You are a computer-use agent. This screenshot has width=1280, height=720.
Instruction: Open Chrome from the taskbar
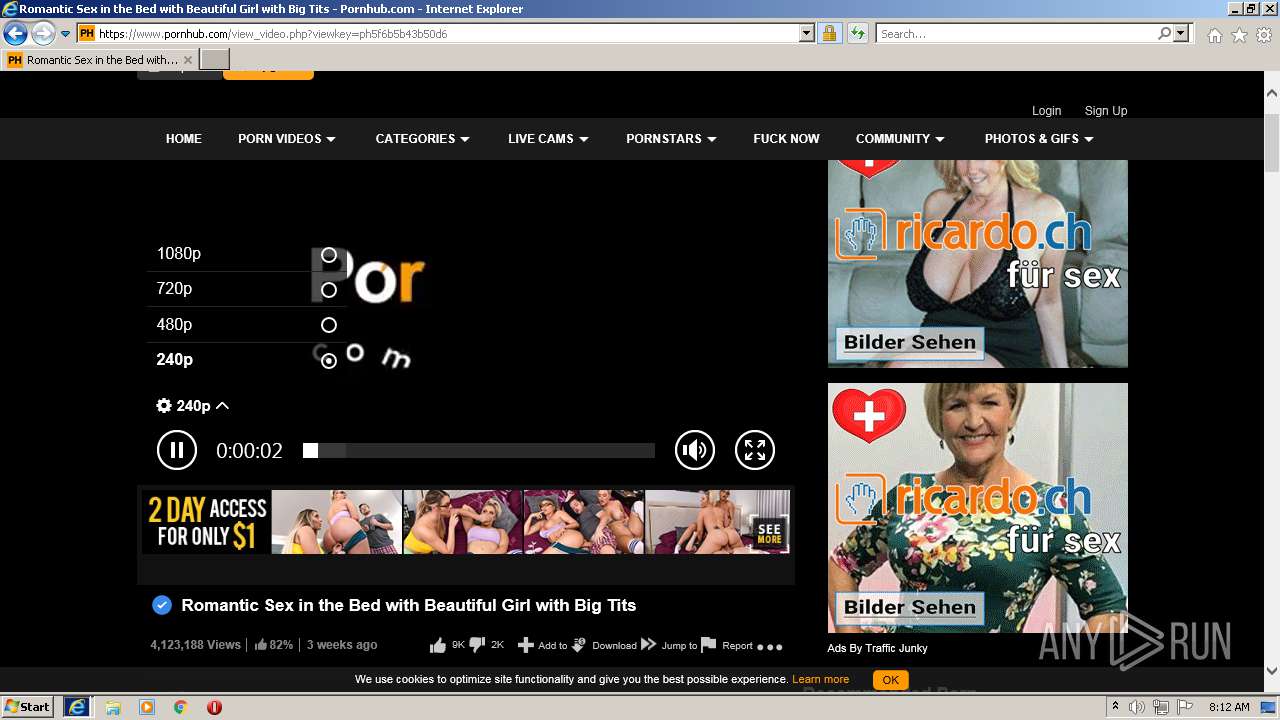tap(181, 707)
